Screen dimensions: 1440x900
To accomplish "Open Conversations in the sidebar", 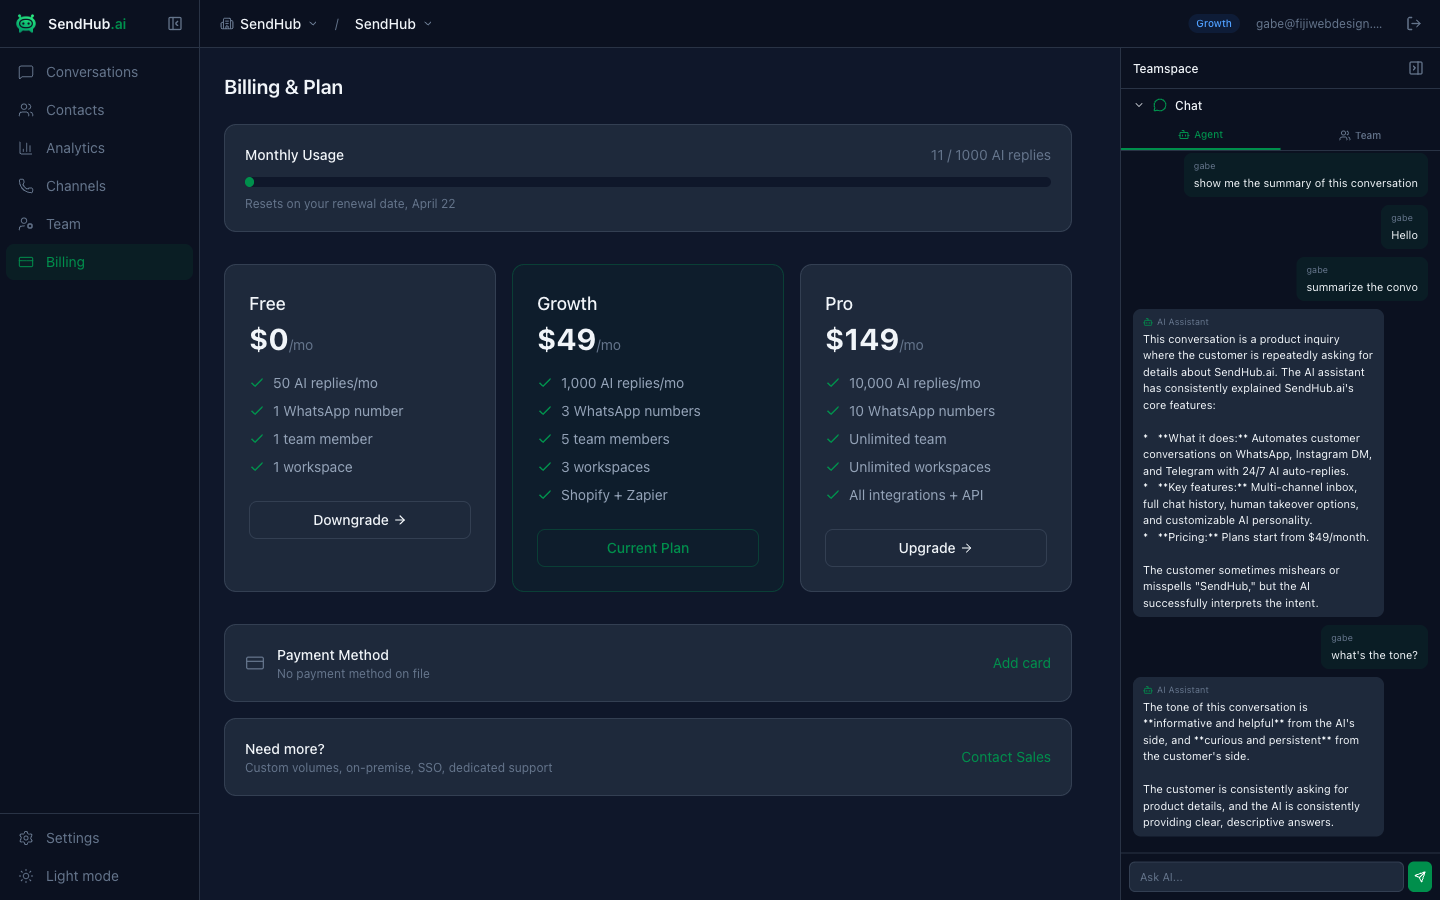I will 99,72.
